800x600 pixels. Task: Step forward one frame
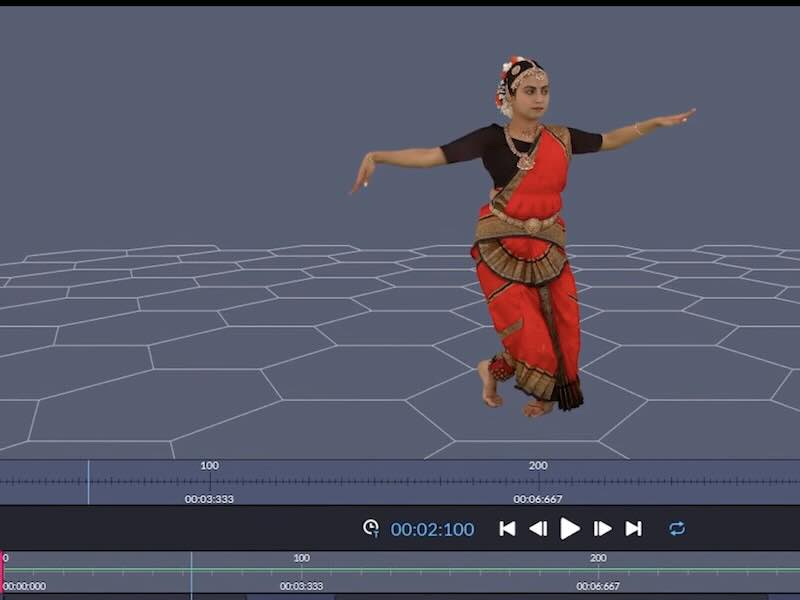pos(602,529)
